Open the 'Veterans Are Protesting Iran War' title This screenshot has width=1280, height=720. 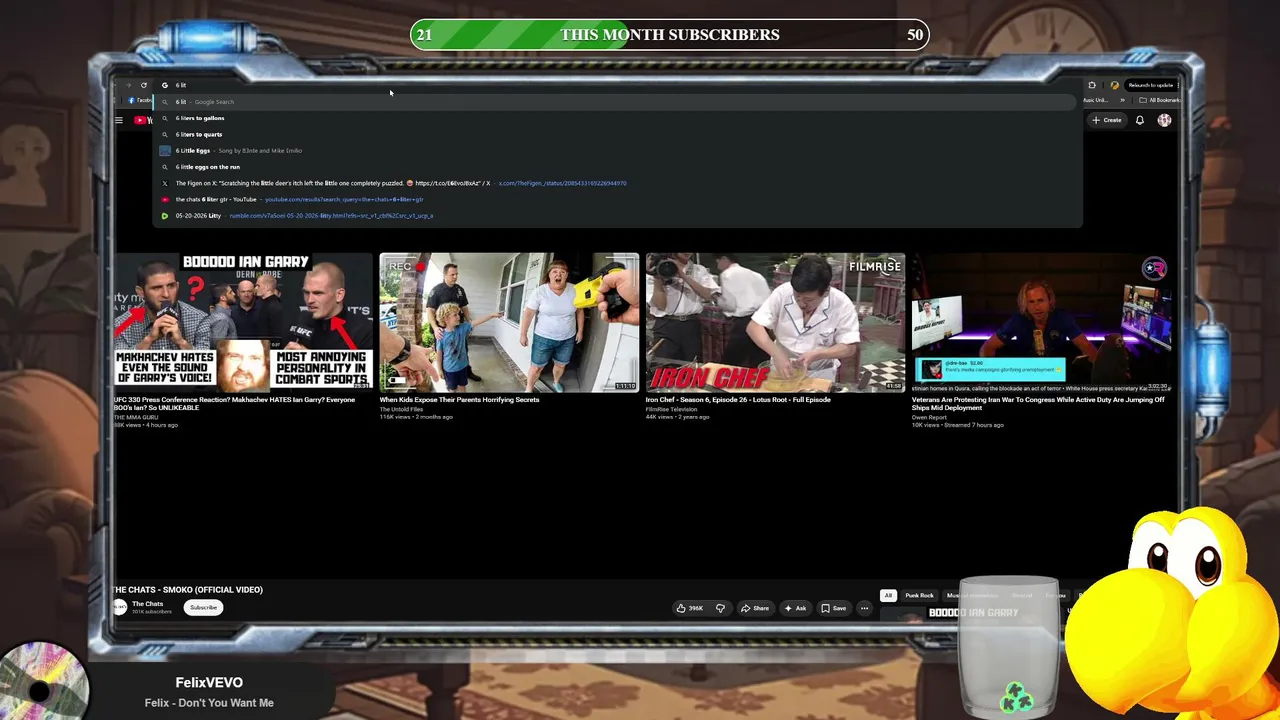click(x=1038, y=403)
